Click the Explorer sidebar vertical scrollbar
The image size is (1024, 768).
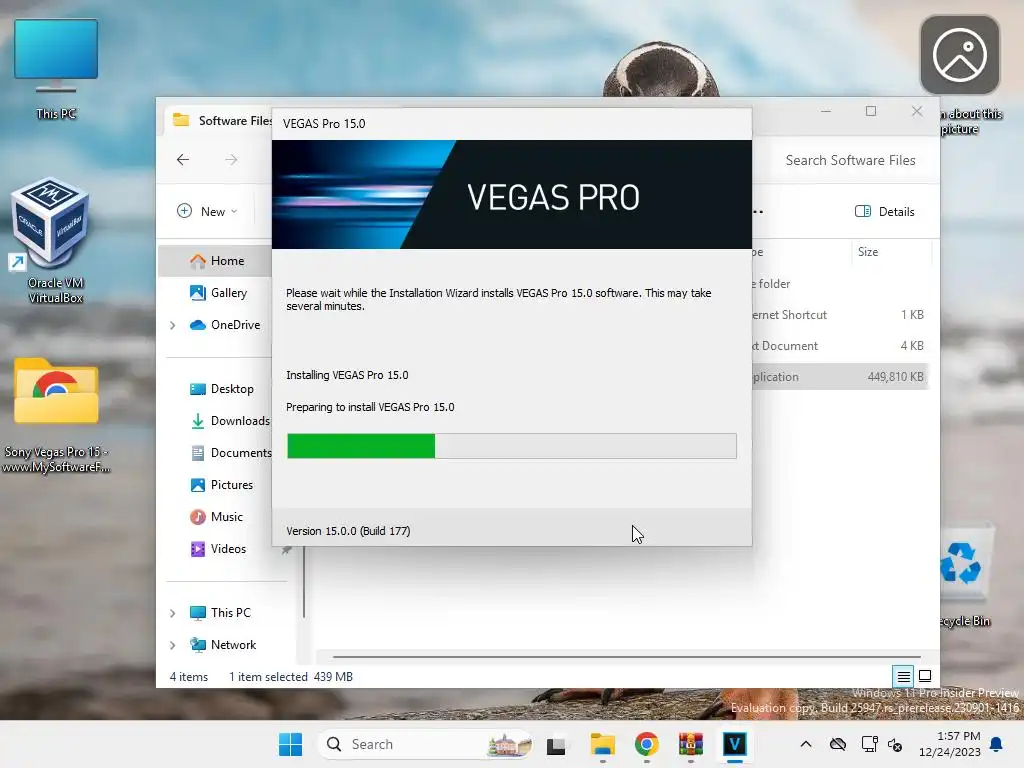click(304, 581)
